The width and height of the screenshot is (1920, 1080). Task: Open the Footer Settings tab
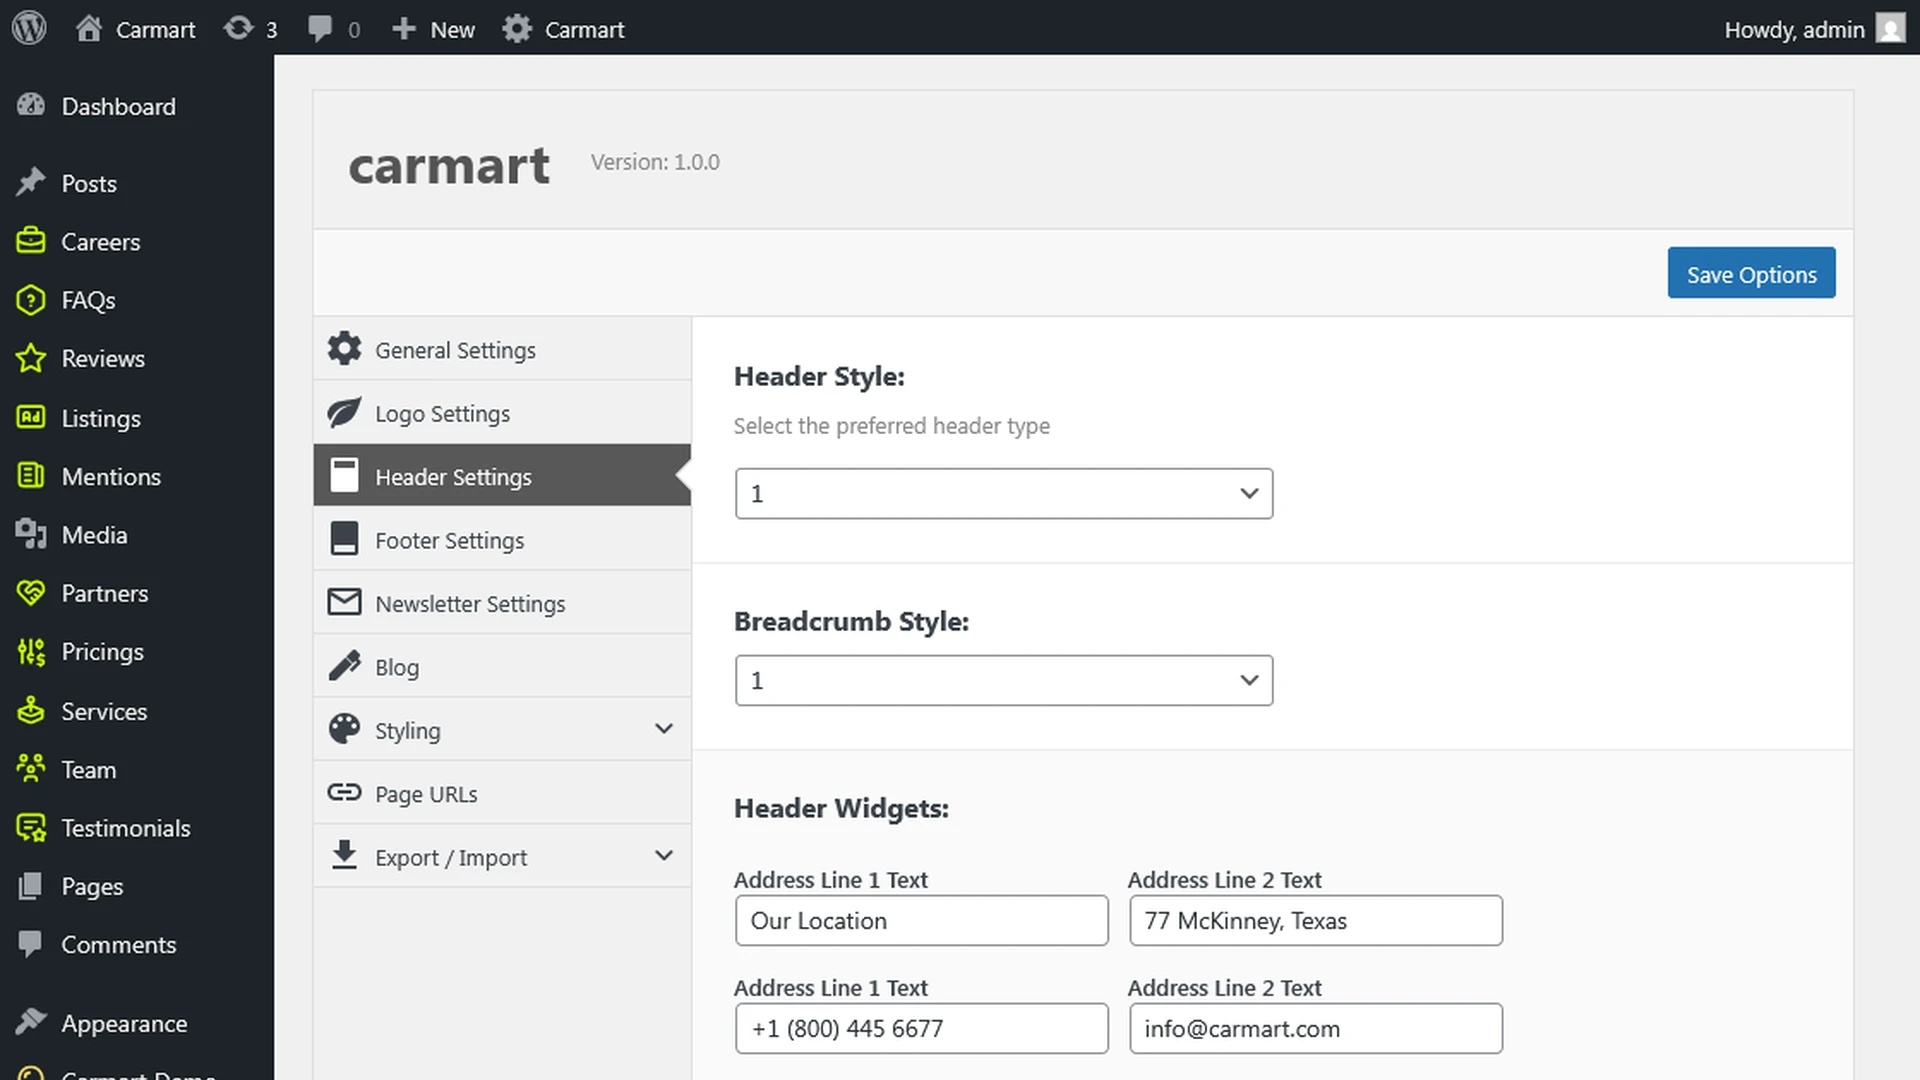tap(502, 540)
